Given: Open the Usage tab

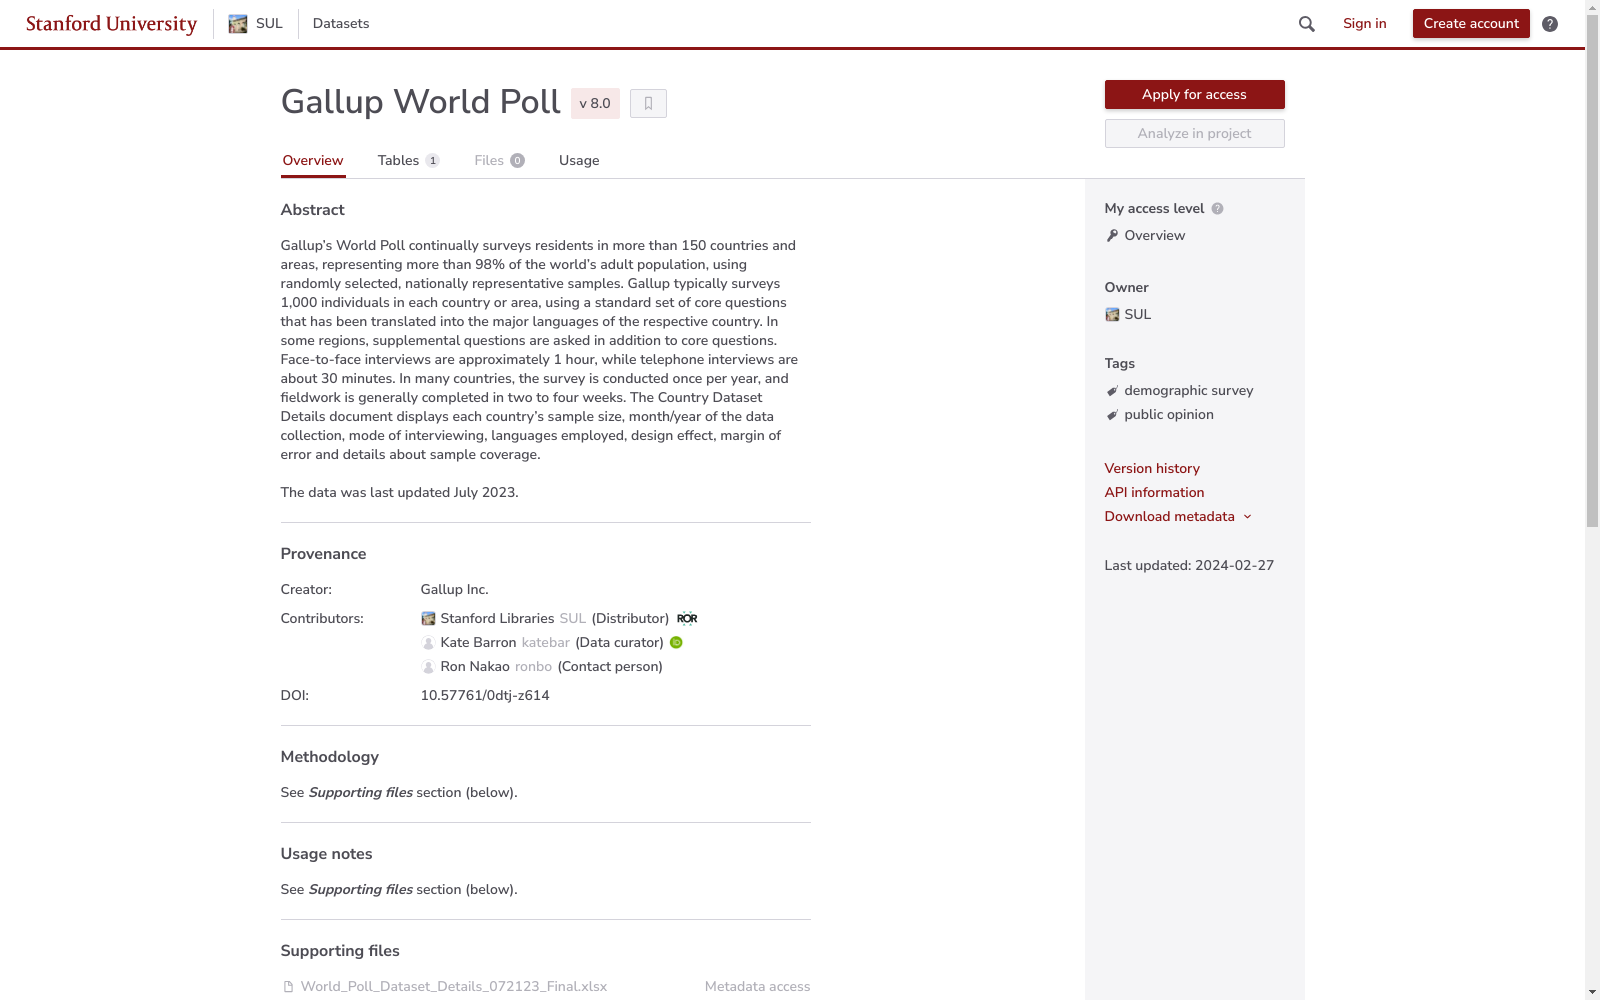Looking at the screenshot, I should coord(579,161).
